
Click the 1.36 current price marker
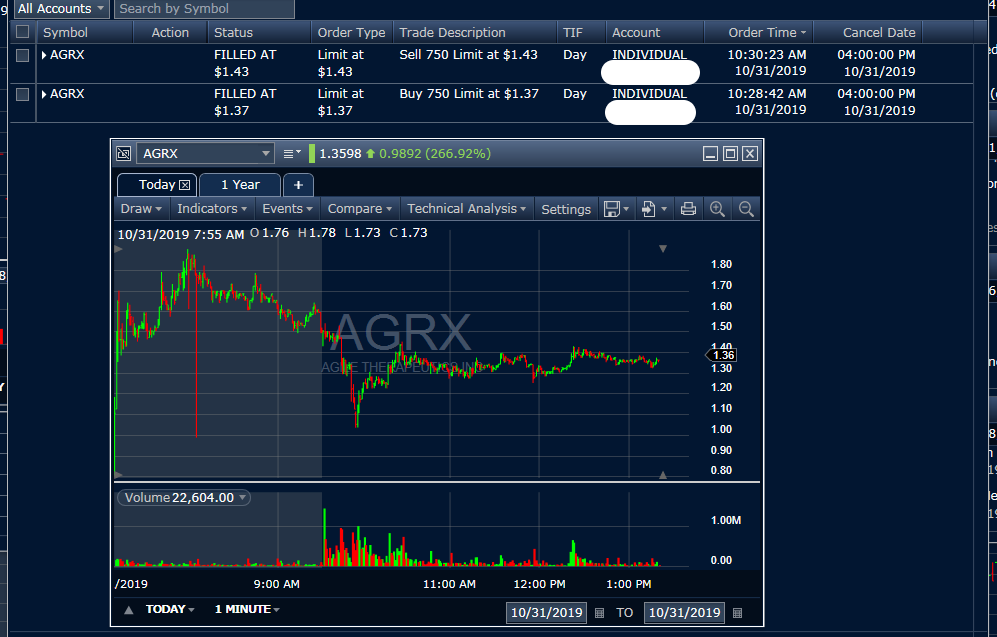click(722, 355)
